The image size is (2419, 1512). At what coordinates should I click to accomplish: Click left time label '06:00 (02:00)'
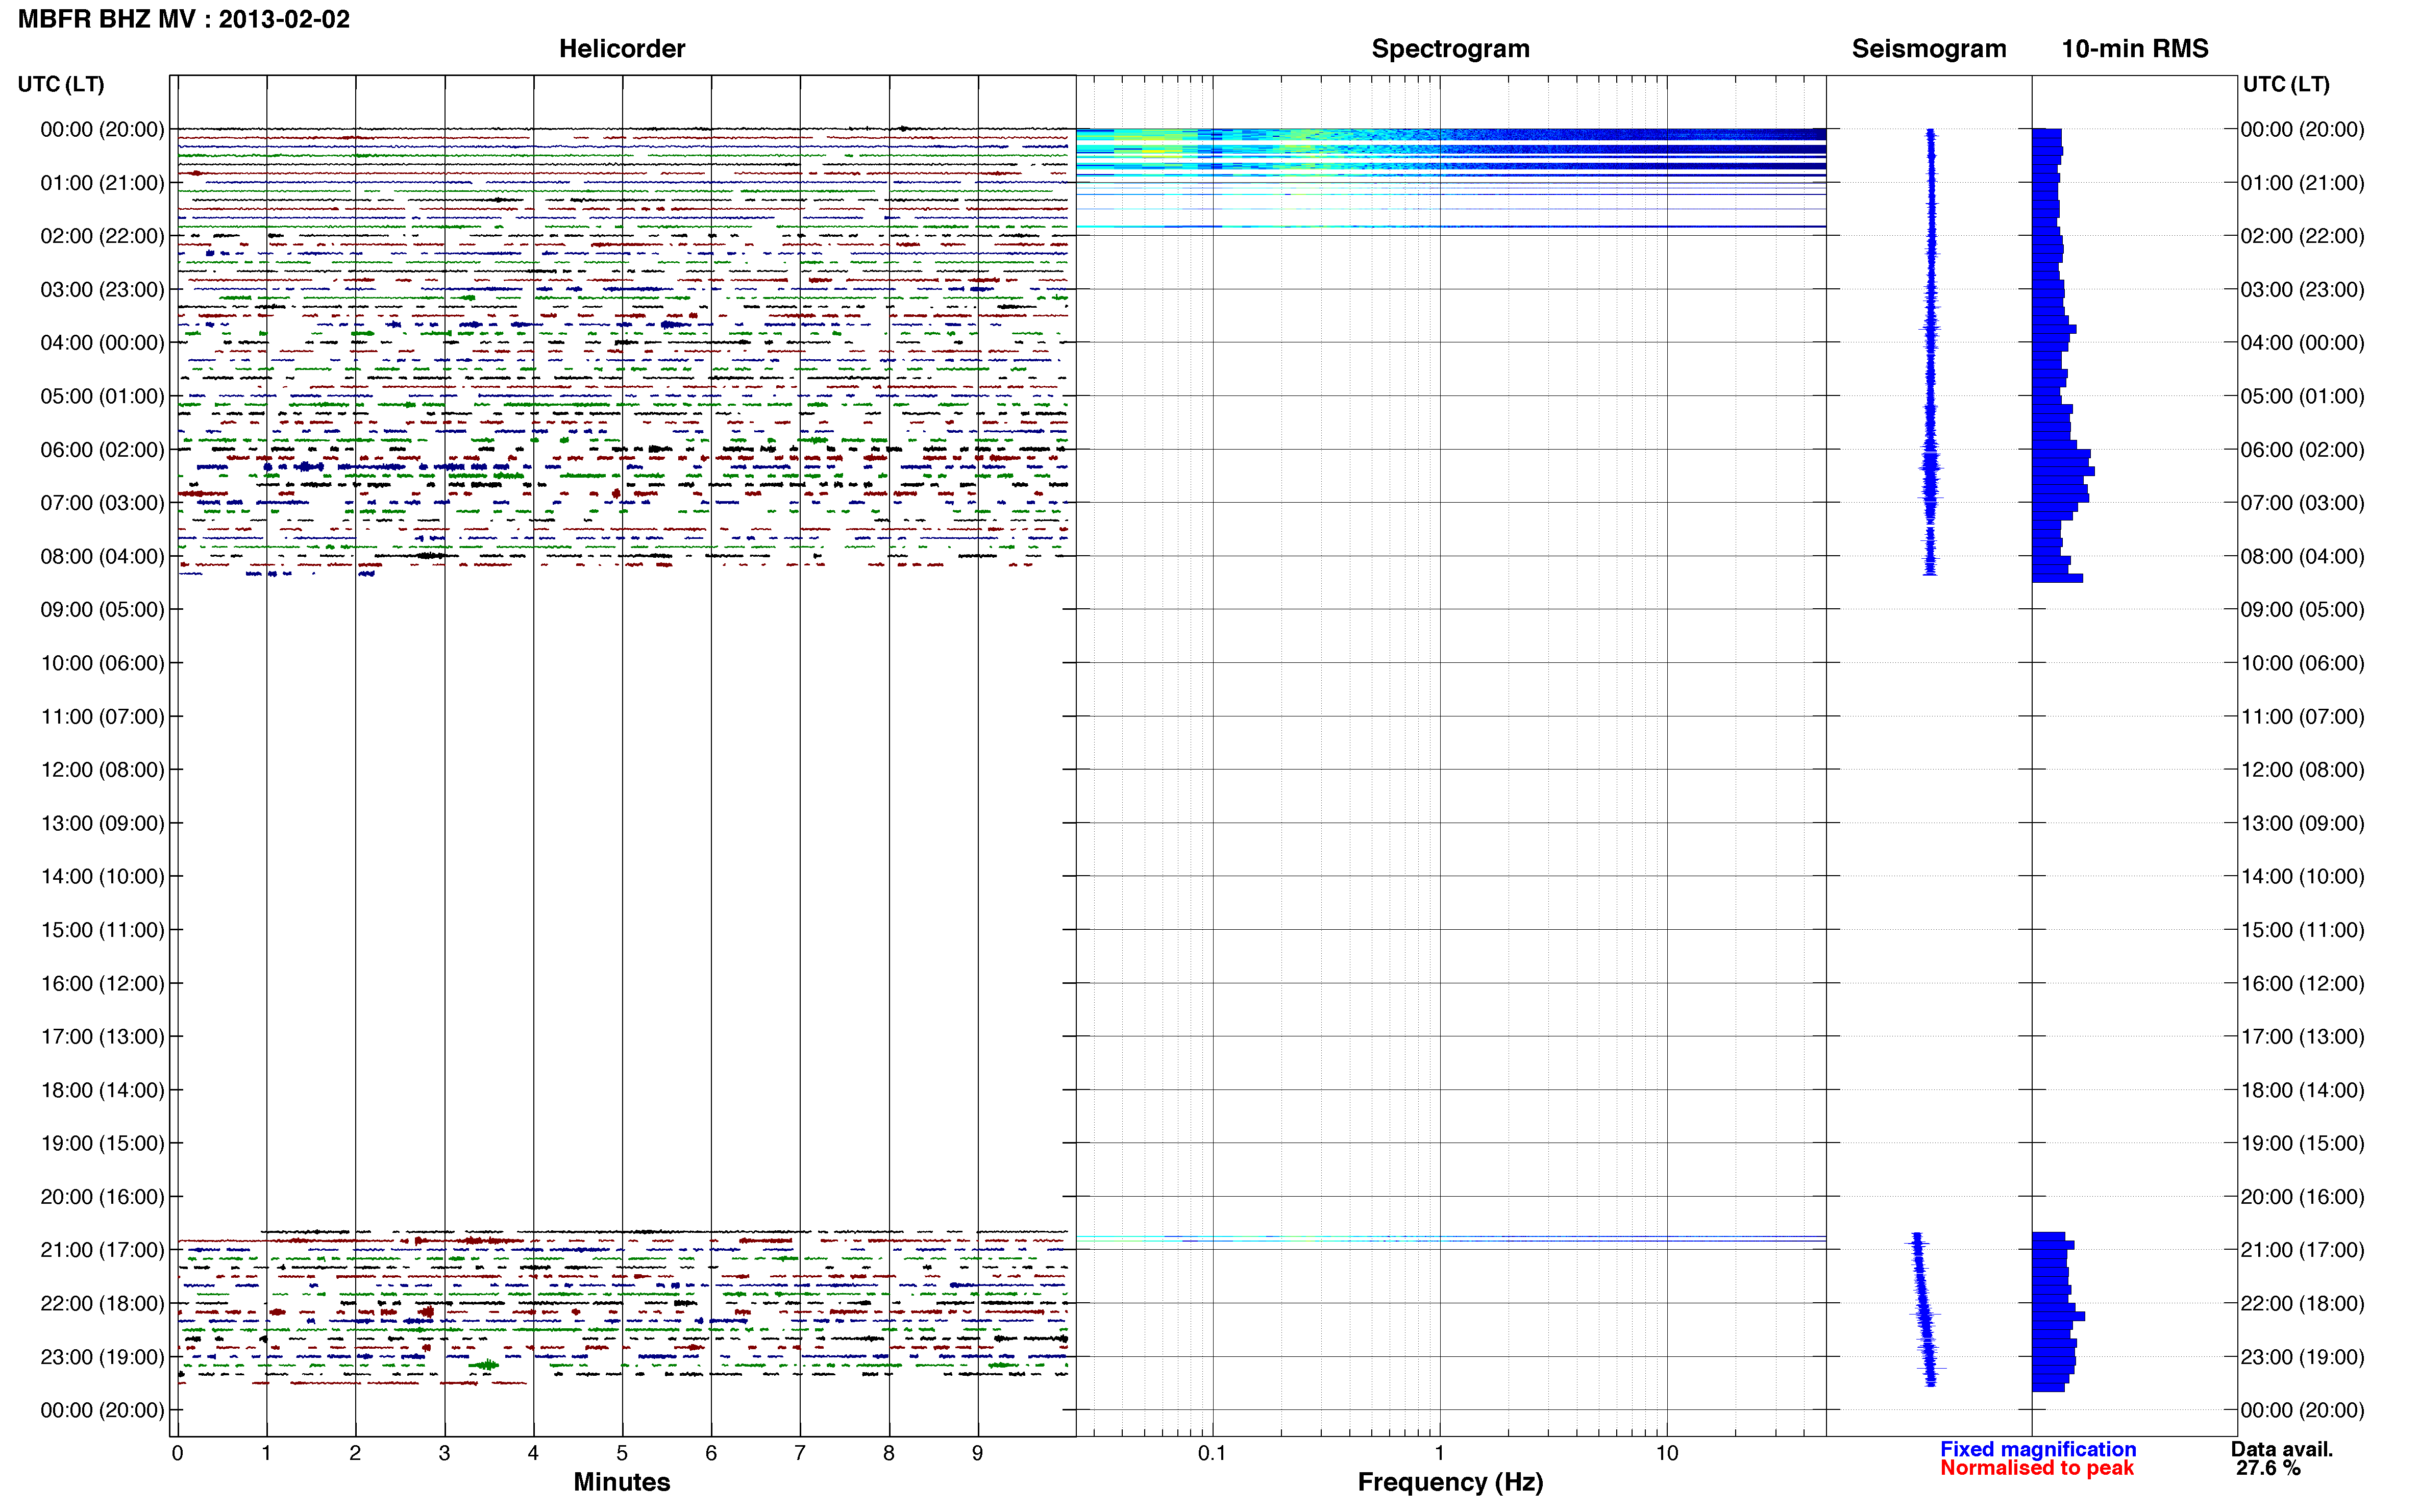pos(102,449)
